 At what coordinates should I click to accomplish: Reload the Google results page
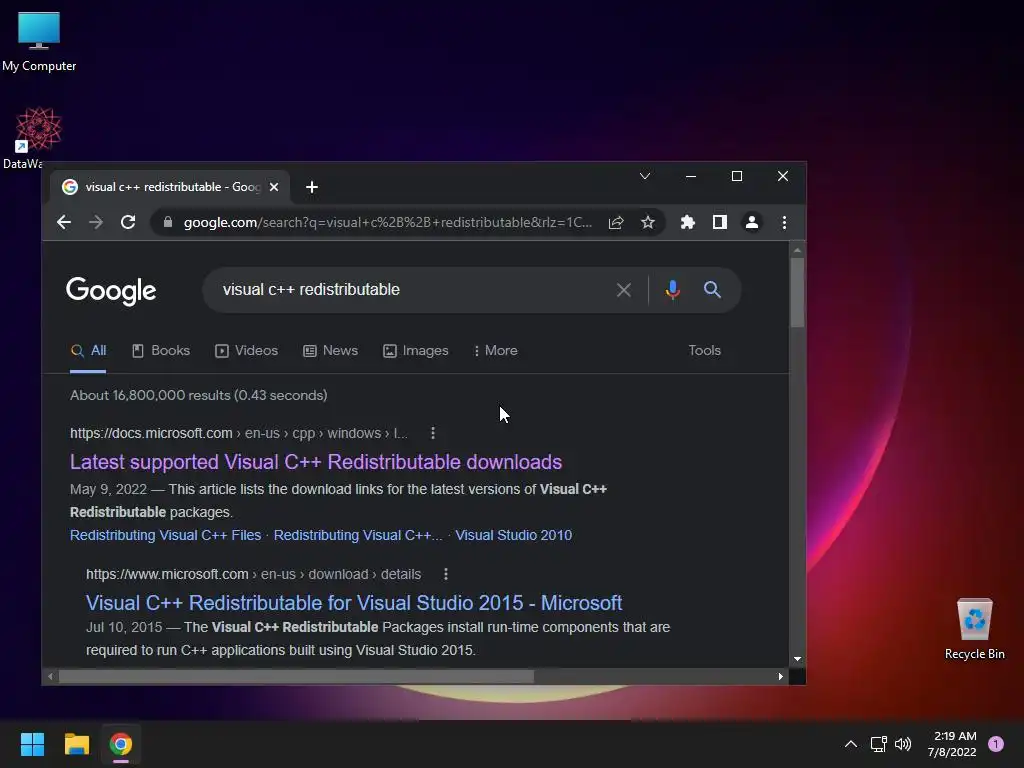[x=128, y=222]
